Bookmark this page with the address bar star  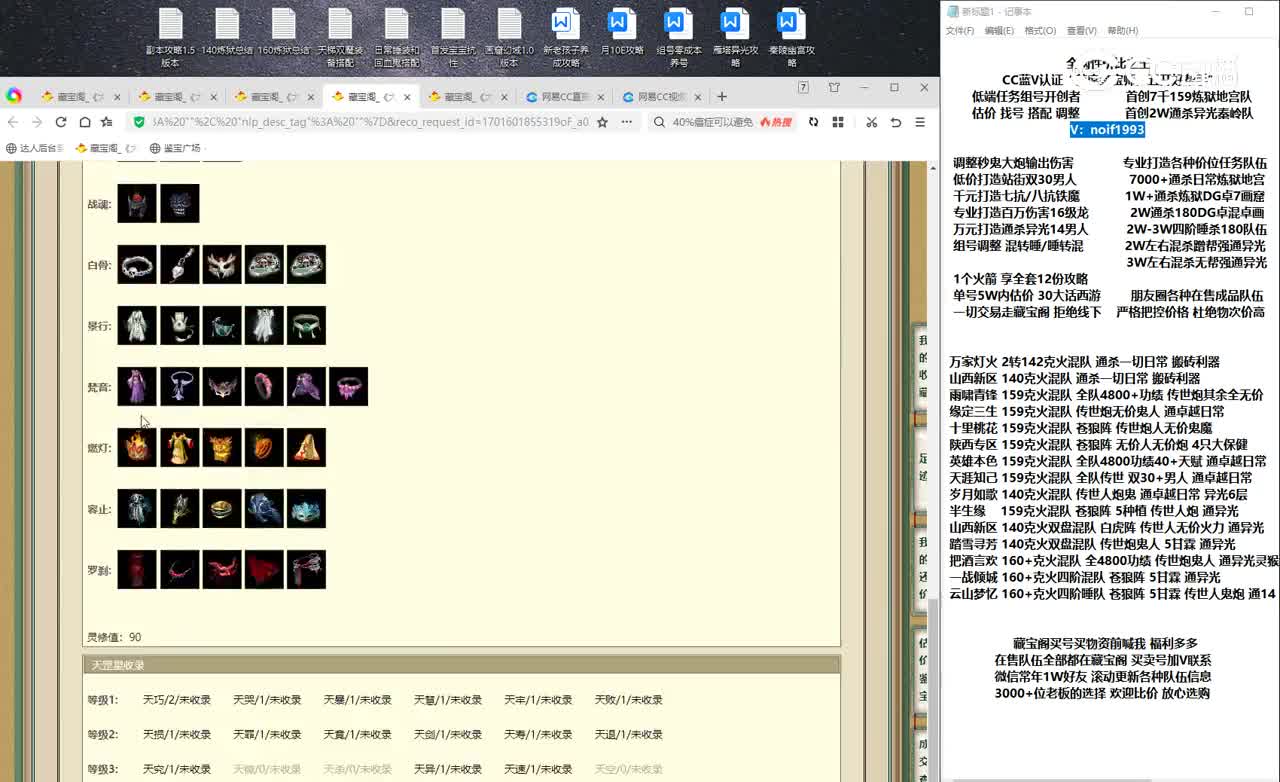602,122
